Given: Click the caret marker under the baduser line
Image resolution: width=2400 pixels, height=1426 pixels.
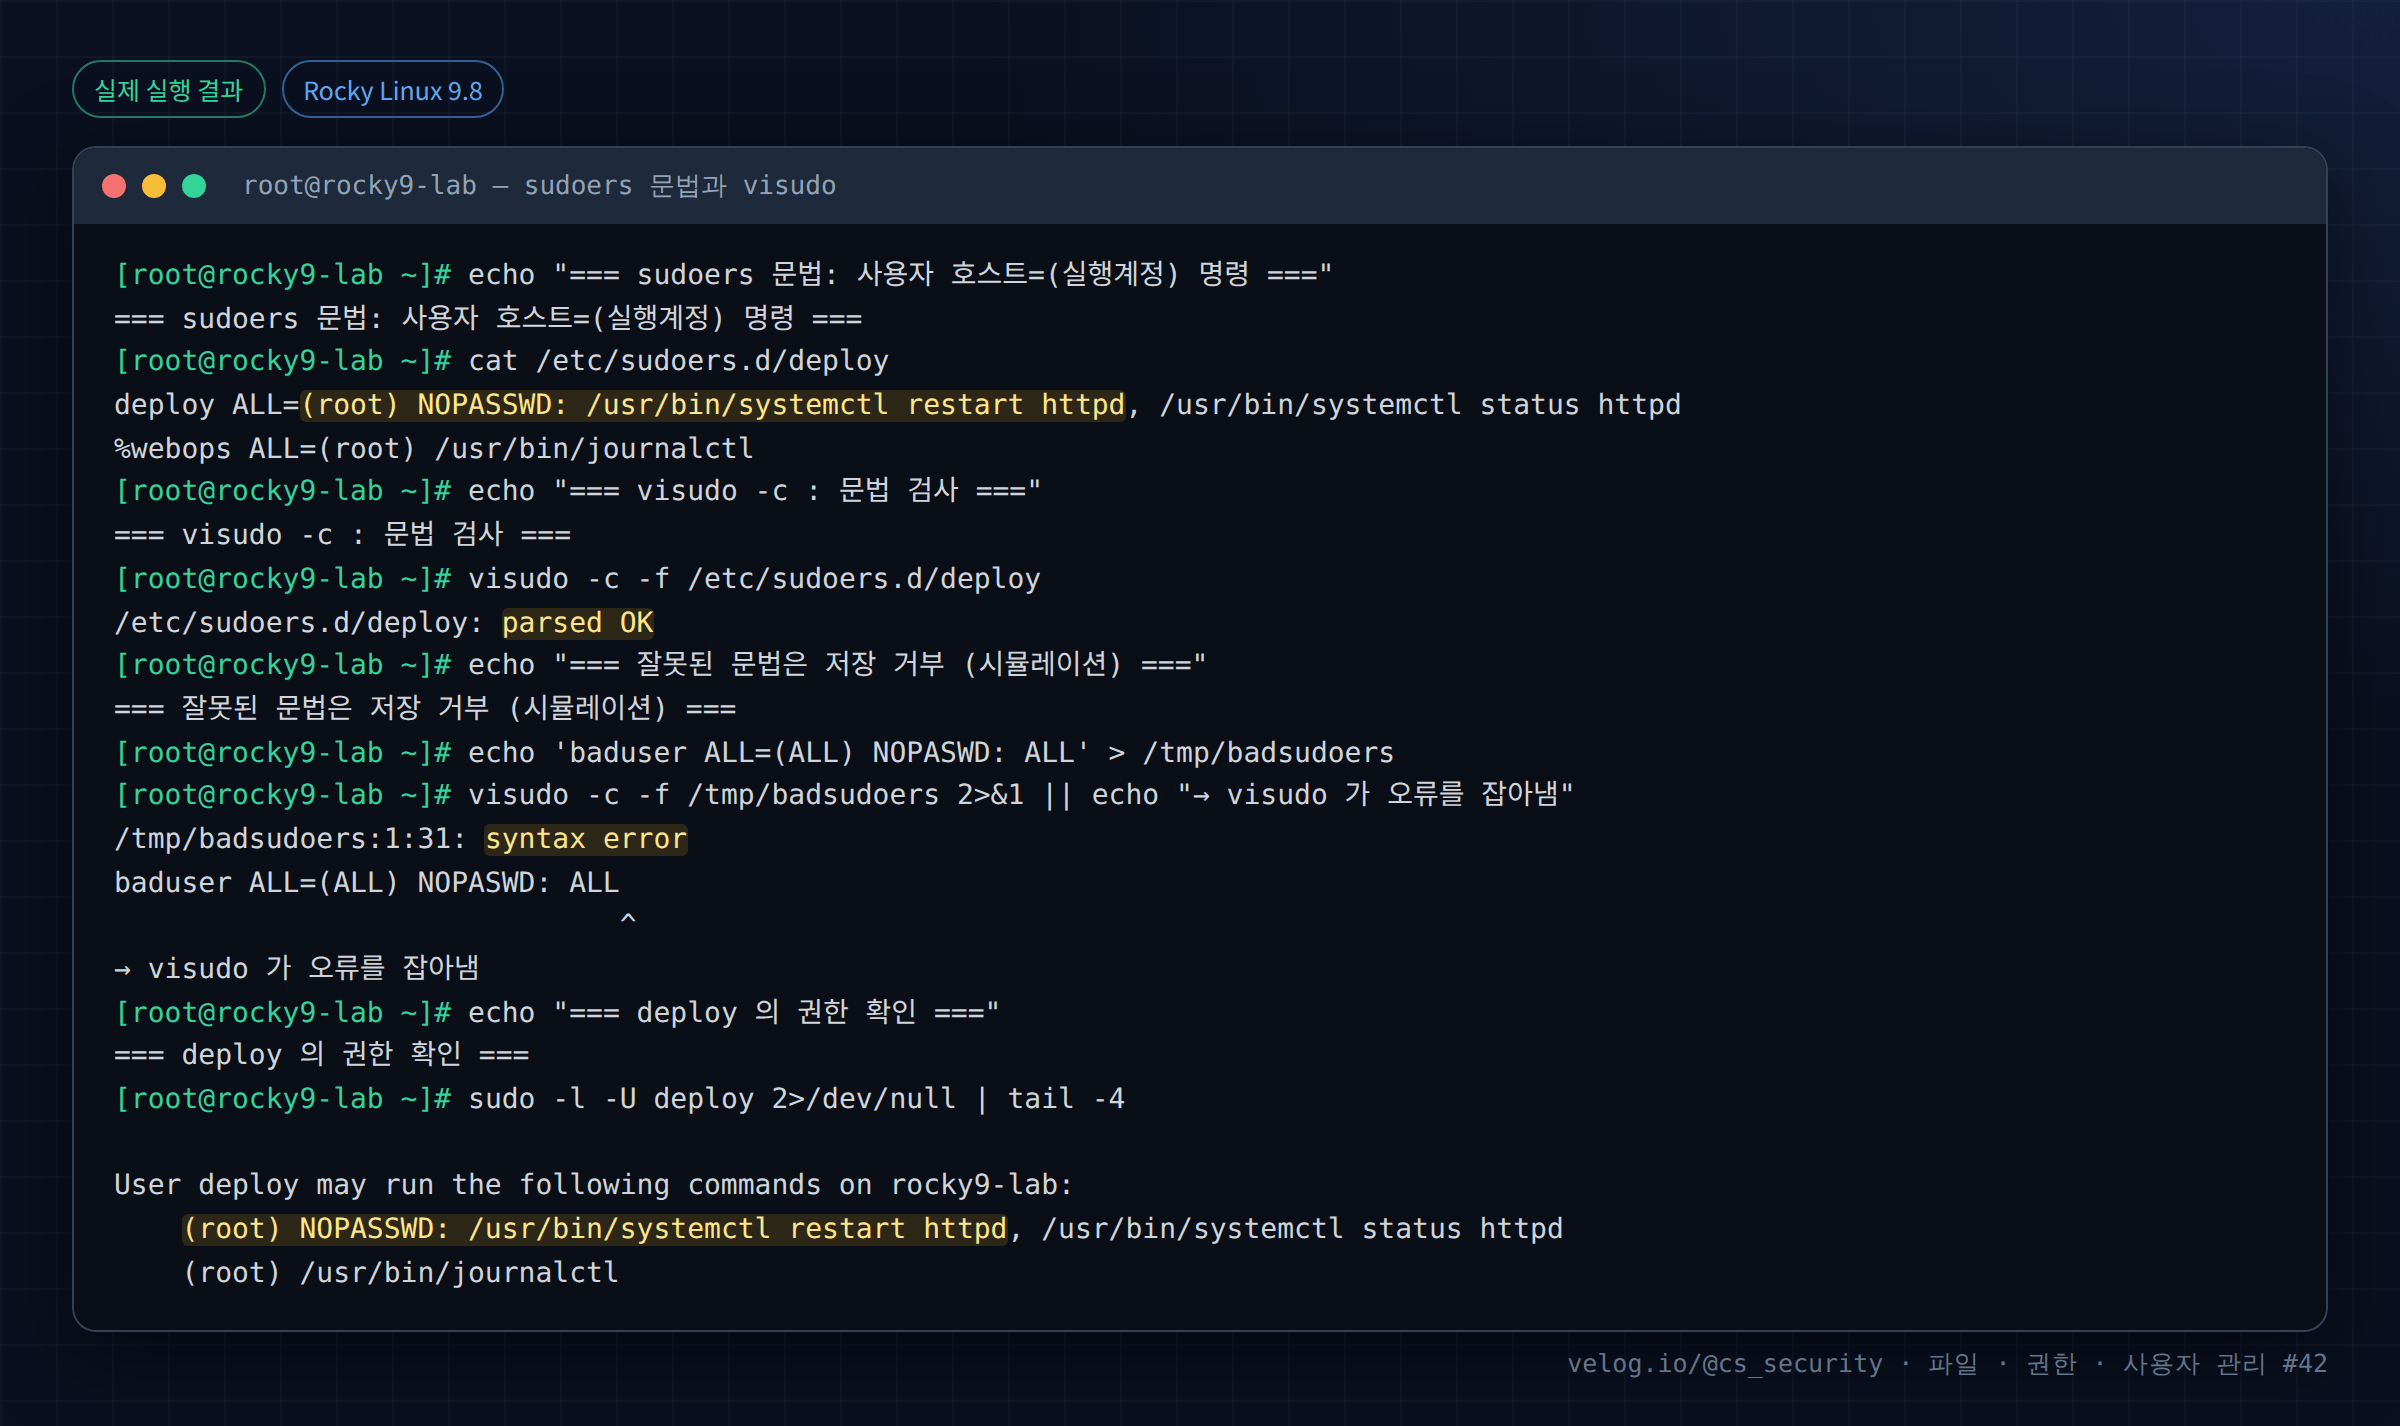Looking at the screenshot, I should click(x=628, y=918).
